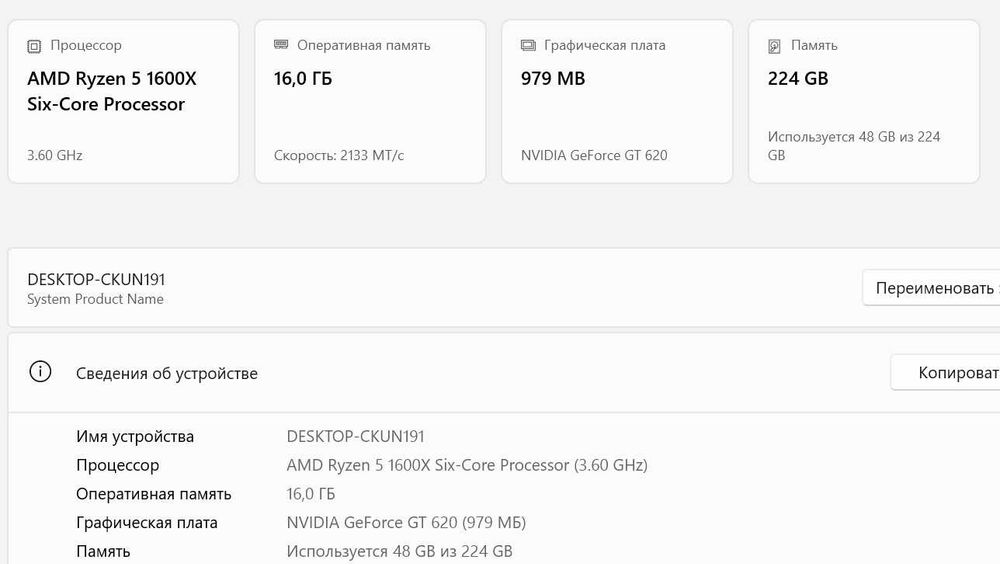Viewport: 1000px width, 564px height.
Task: Click the Переименовать button
Action: tap(931, 288)
